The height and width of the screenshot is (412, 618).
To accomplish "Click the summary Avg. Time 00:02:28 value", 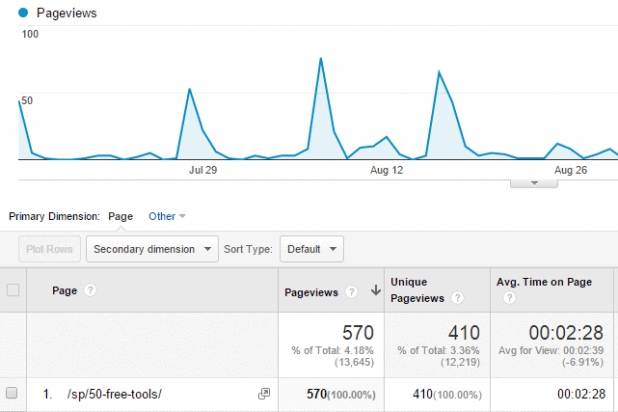I will pos(566,333).
